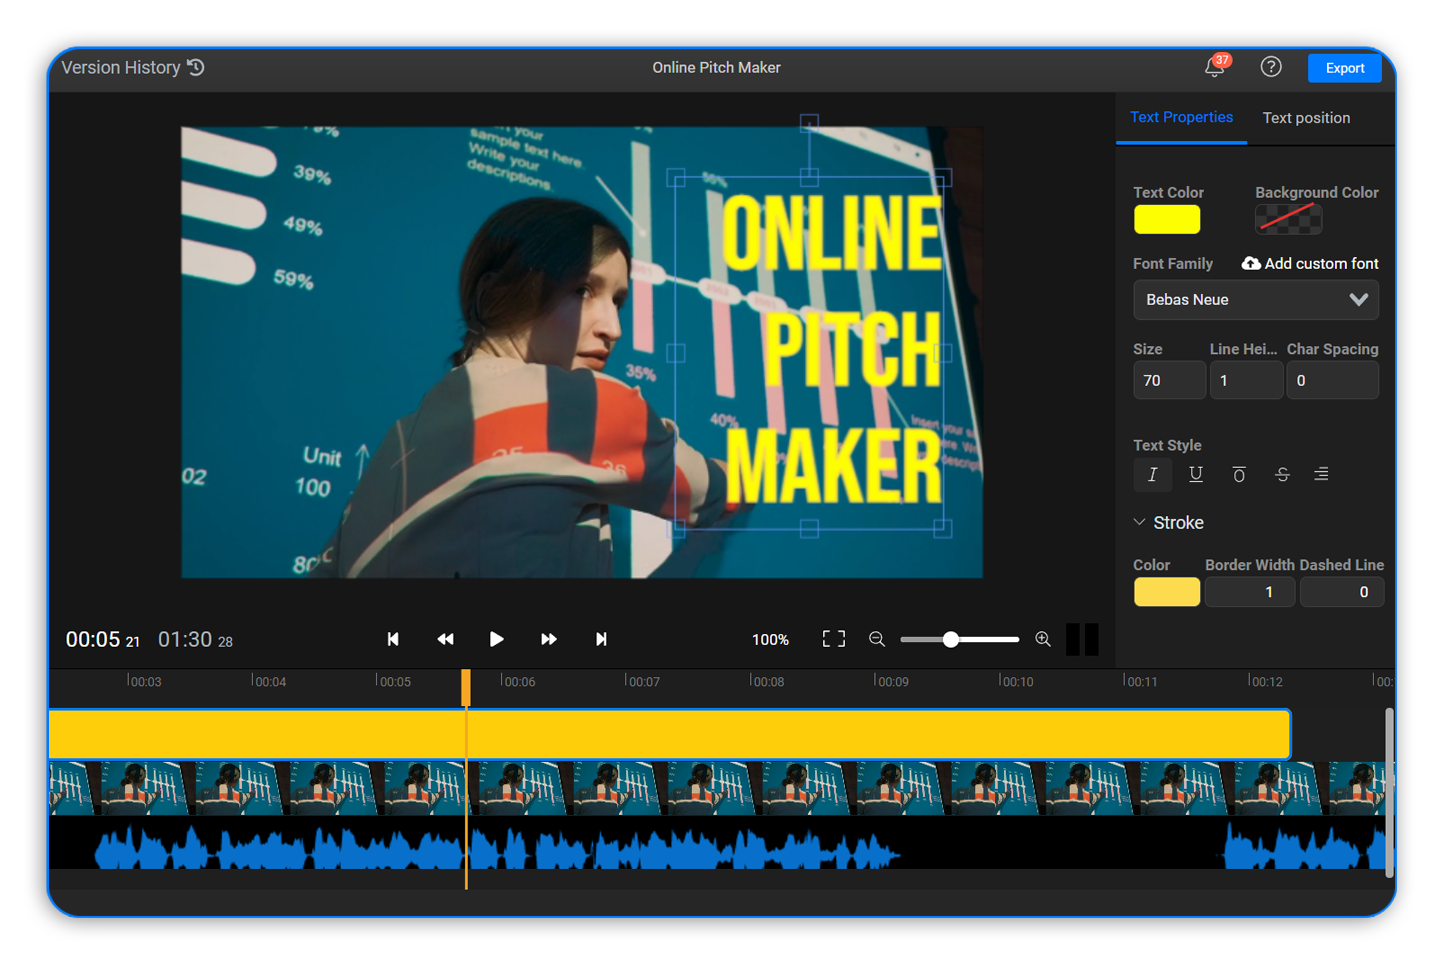Collapse the Stroke section
1444x965 pixels.
1140,522
